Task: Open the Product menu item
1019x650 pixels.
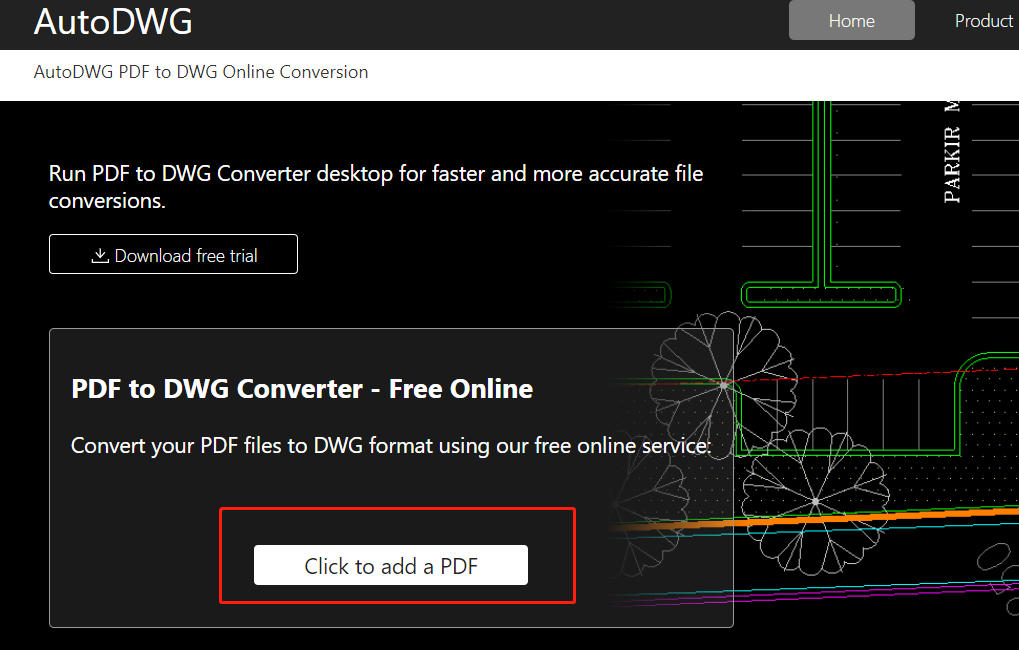Action: click(x=983, y=20)
